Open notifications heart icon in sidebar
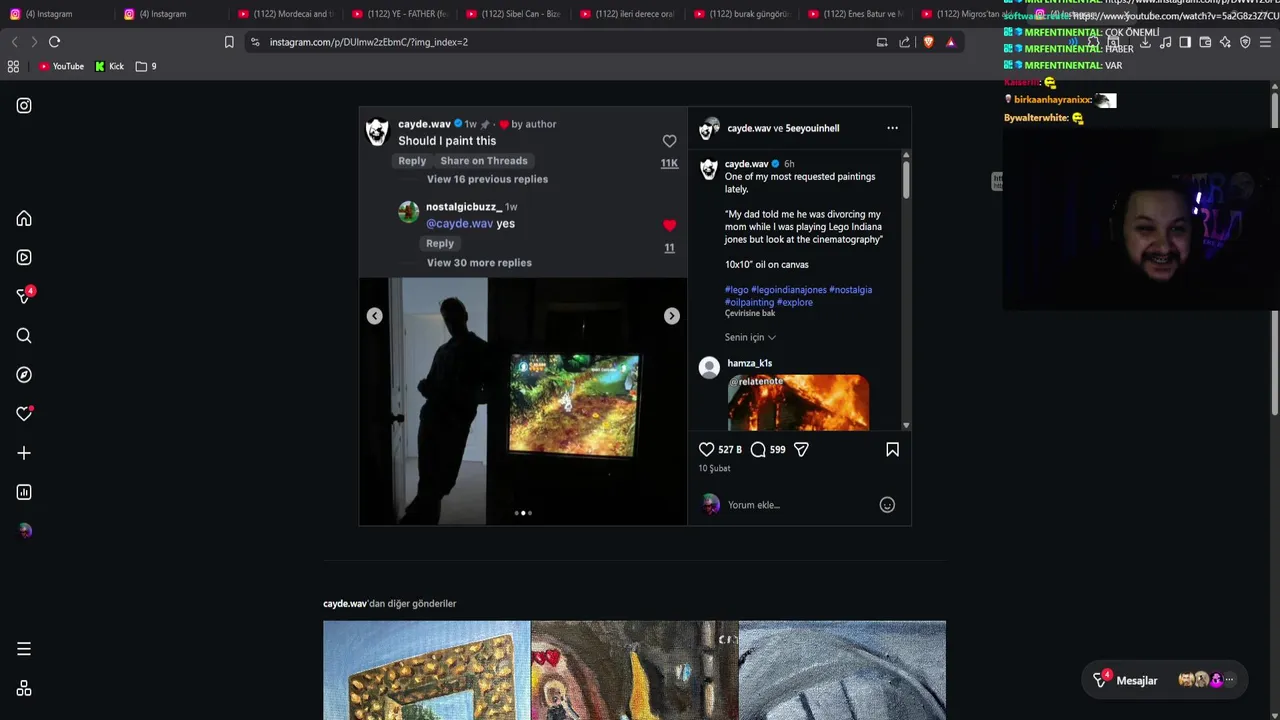 click(25, 414)
